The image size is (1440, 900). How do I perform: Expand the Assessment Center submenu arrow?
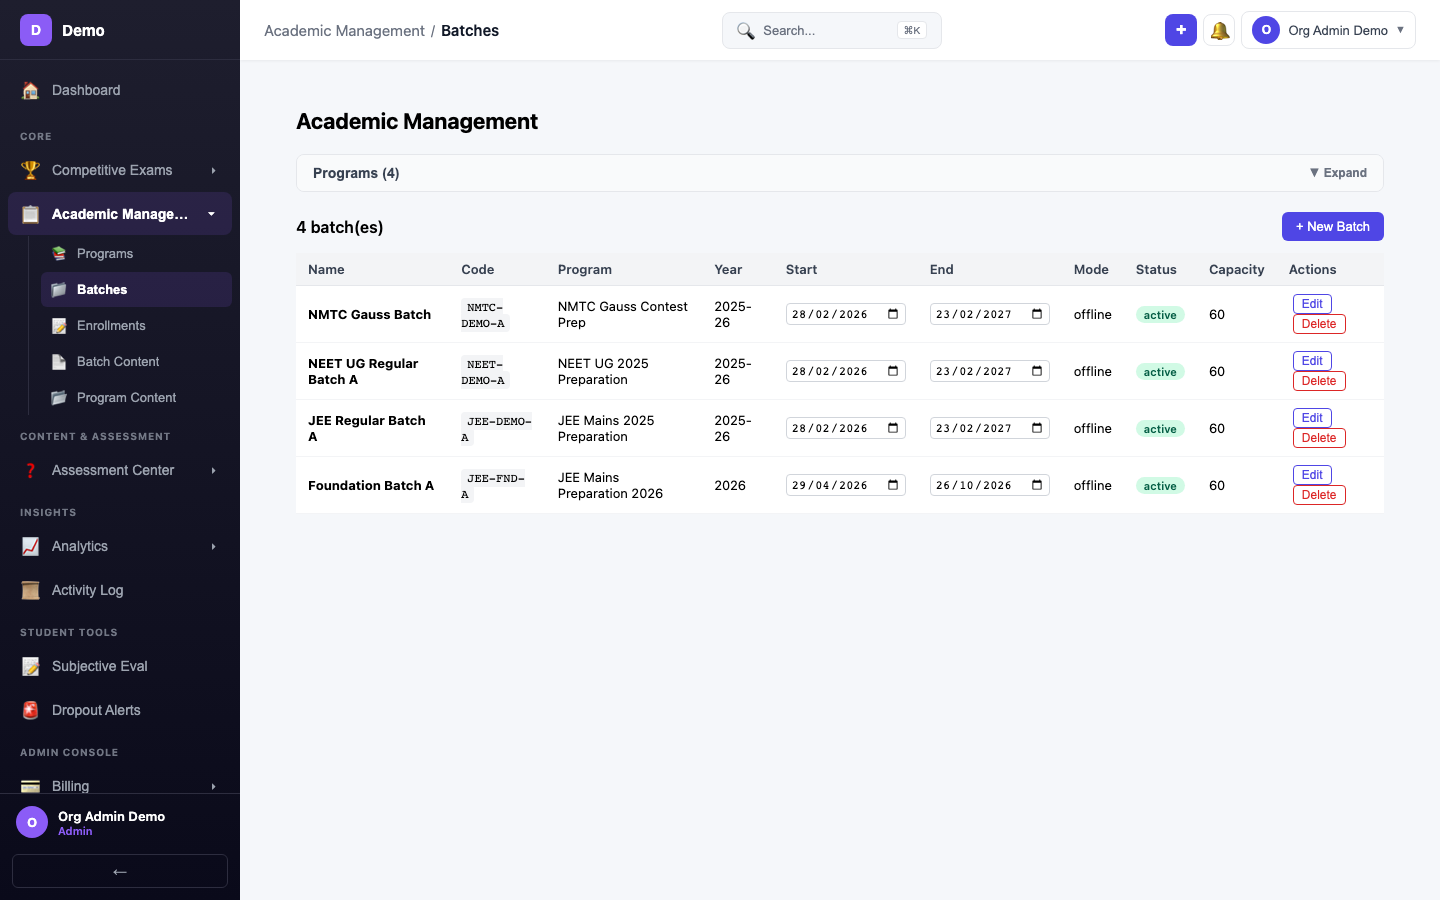213,471
